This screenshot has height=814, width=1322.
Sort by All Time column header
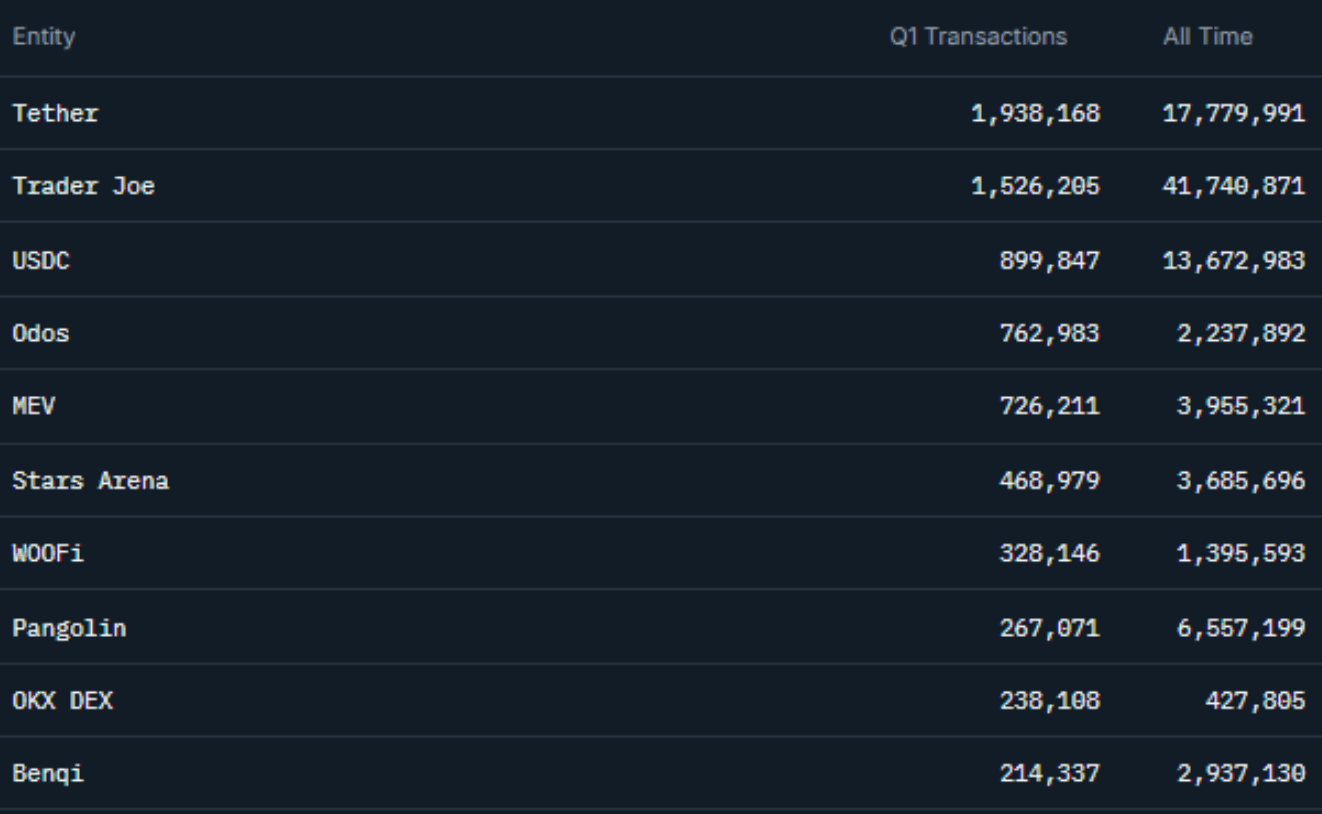click(1207, 38)
